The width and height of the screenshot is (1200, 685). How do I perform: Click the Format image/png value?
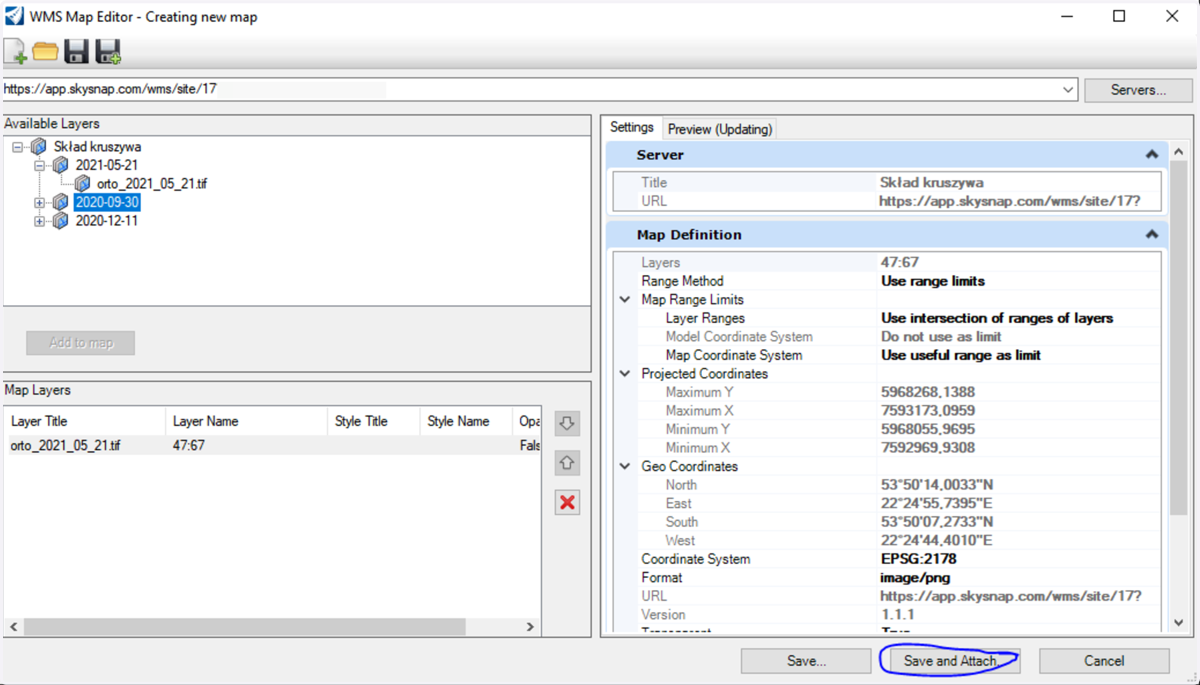(x=915, y=578)
